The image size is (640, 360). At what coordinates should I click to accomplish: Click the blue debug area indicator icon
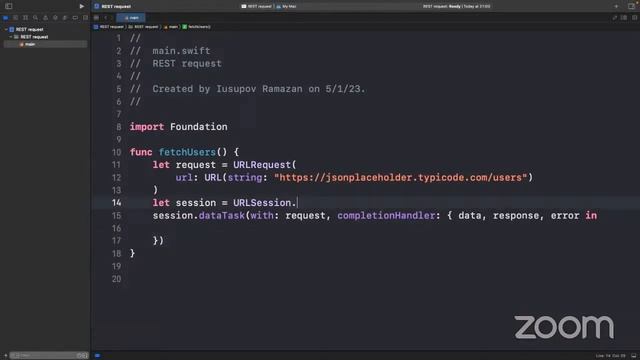point(97,356)
